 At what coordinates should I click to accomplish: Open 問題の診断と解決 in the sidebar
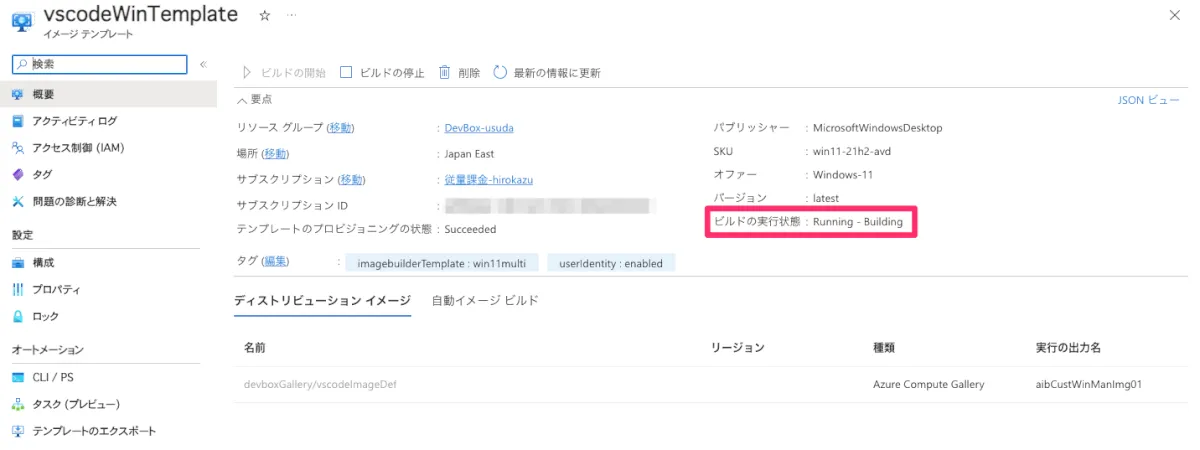74,201
